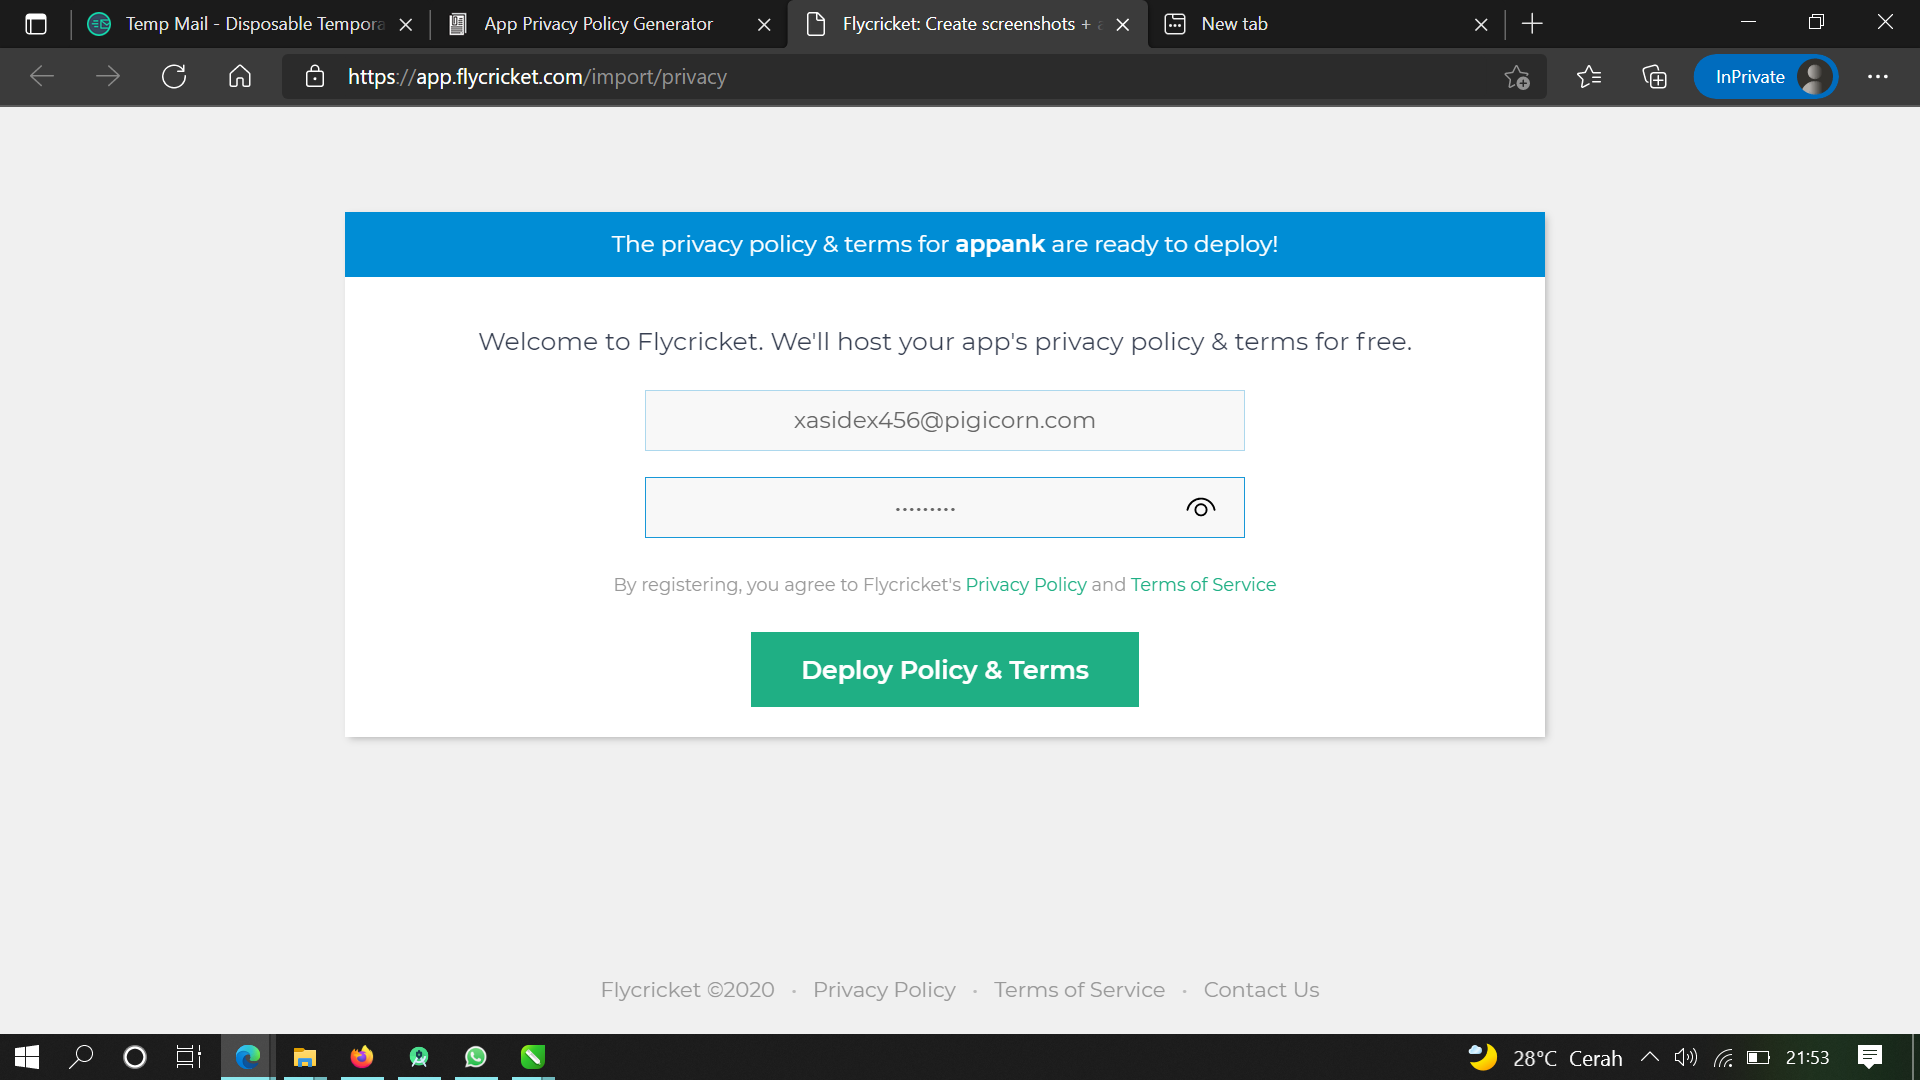
Task: Open the Windows Start menu
Action: (x=27, y=1057)
